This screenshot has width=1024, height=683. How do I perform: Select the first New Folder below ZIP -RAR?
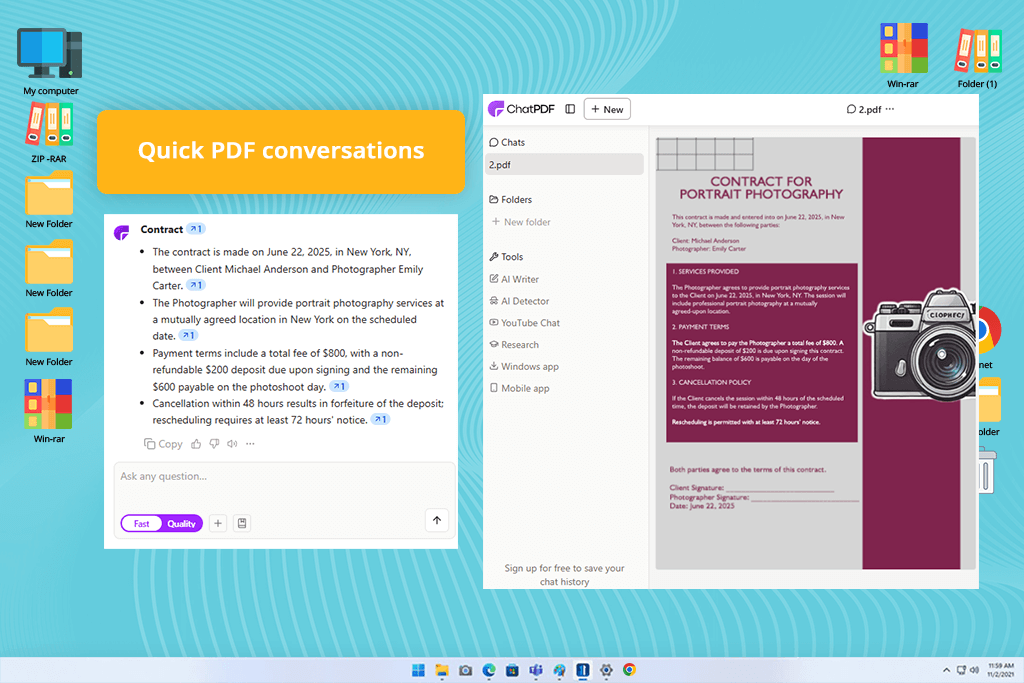[x=49, y=200]
